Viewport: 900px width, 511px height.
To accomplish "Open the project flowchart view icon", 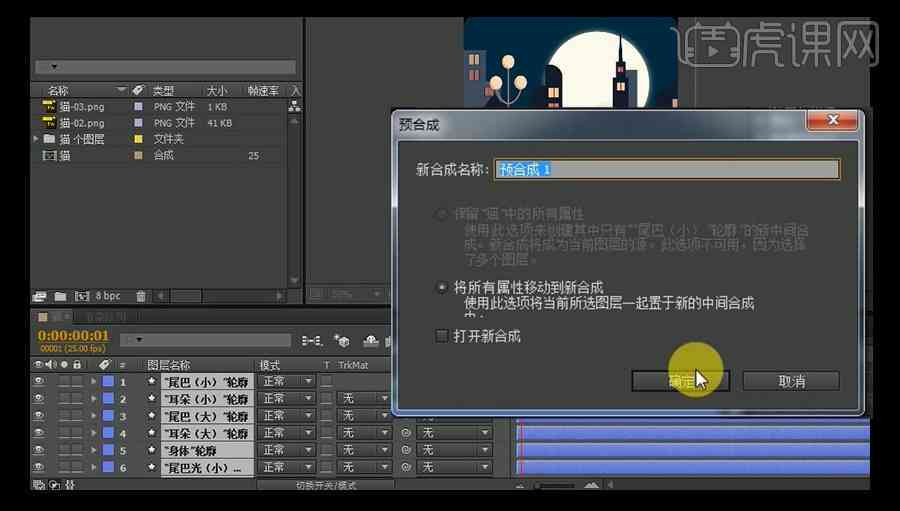I will [x=294, y=106].
